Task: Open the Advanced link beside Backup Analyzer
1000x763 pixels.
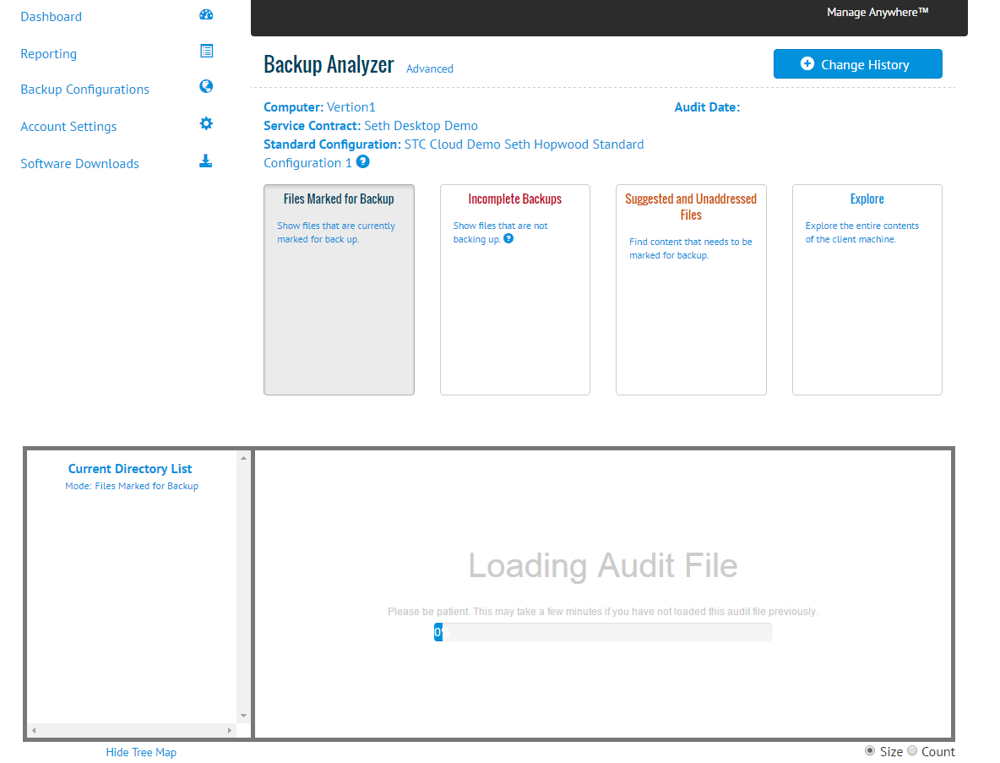Action: click(x=429, y=69)
